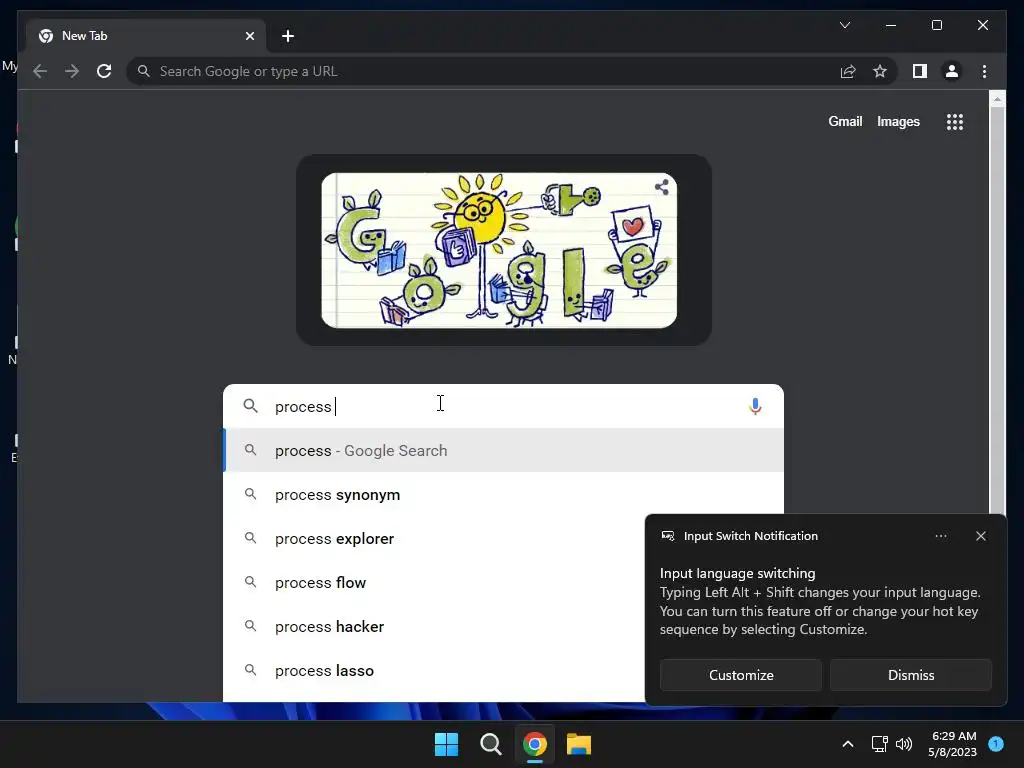Open the Chrome profile avatar
The height and width of the screenshot is (768, 1024).
952,71
